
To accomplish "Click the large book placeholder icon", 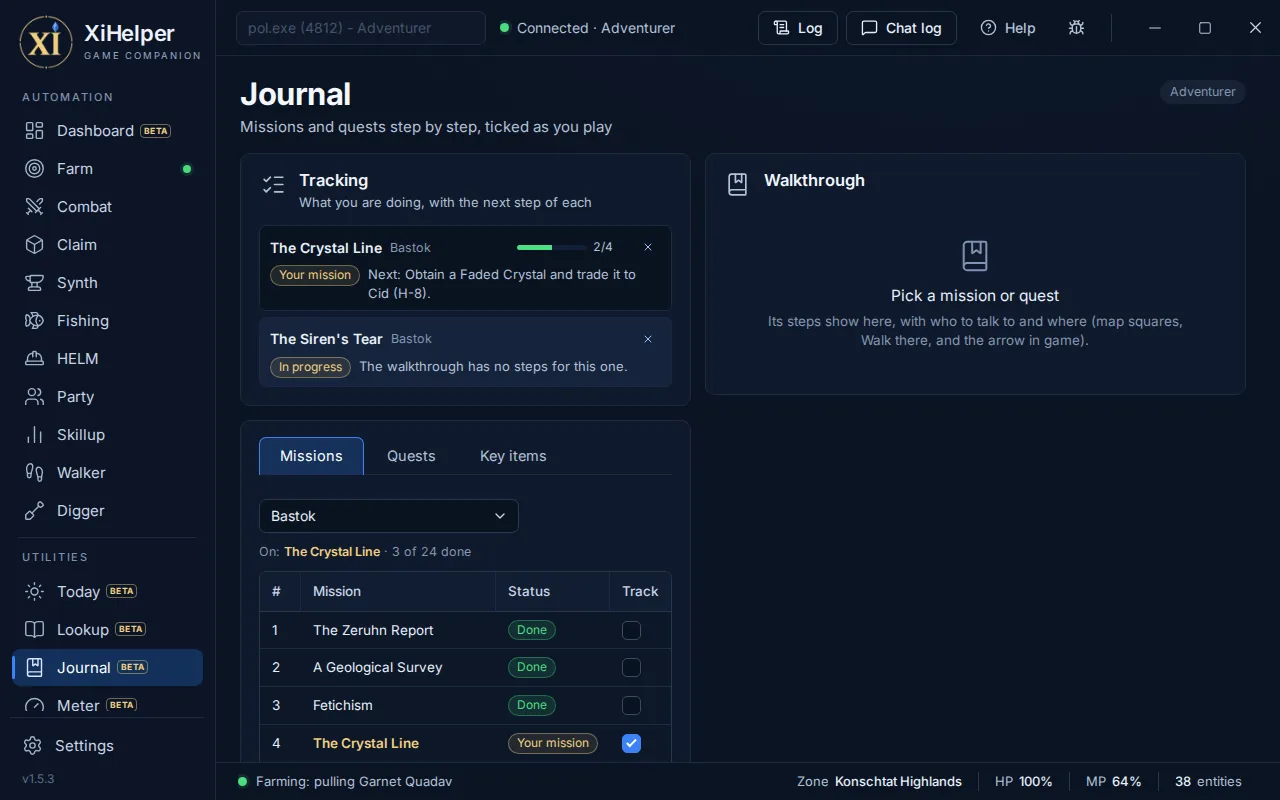I will [975, 256].
